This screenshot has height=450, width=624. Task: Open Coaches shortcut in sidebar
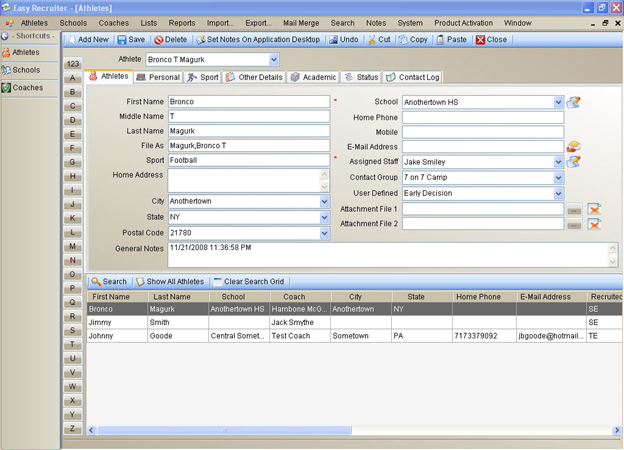pos(23,88)
